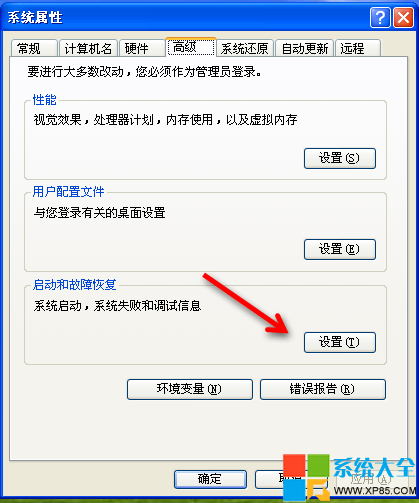The image size is (419, 503).
Task: Open 启动和故障恢复 settings via 设置(T)
Action: (340, 342)
